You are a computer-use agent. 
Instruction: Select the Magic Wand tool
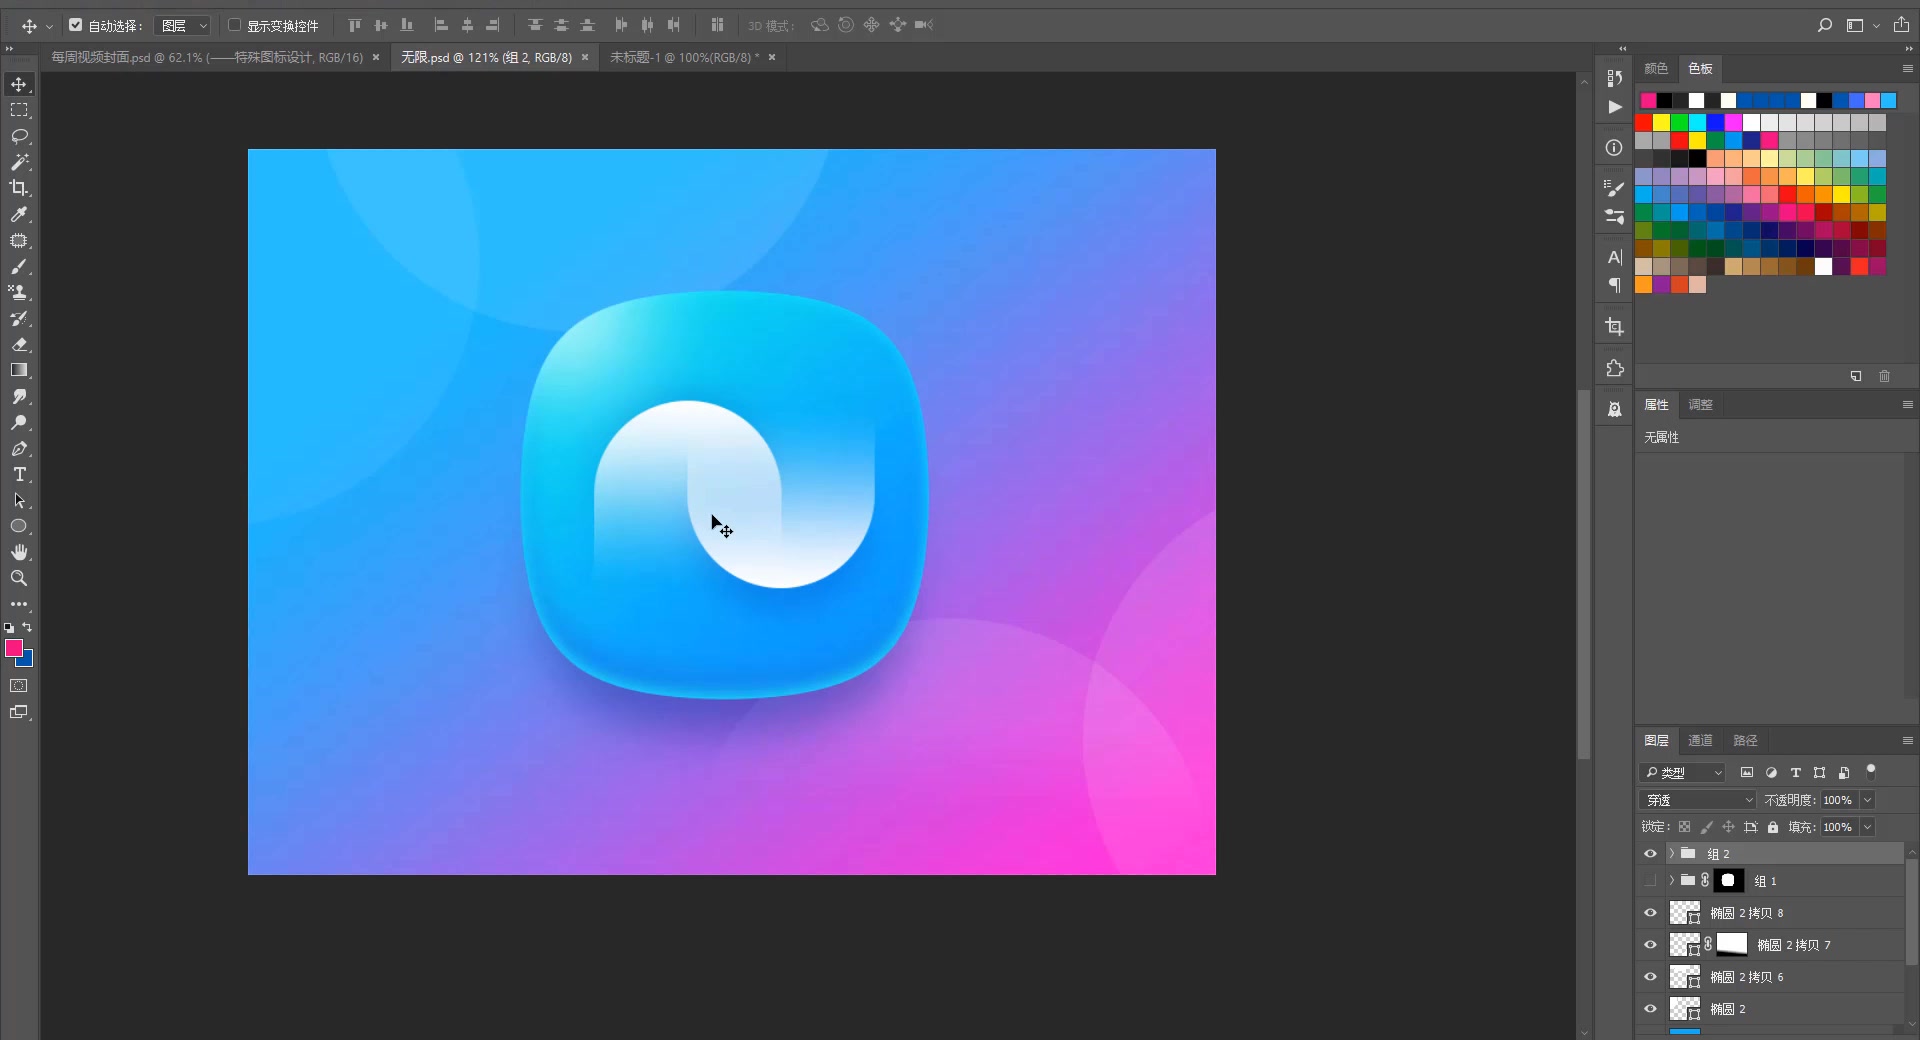pyautogui.click(x=19, y=162)
